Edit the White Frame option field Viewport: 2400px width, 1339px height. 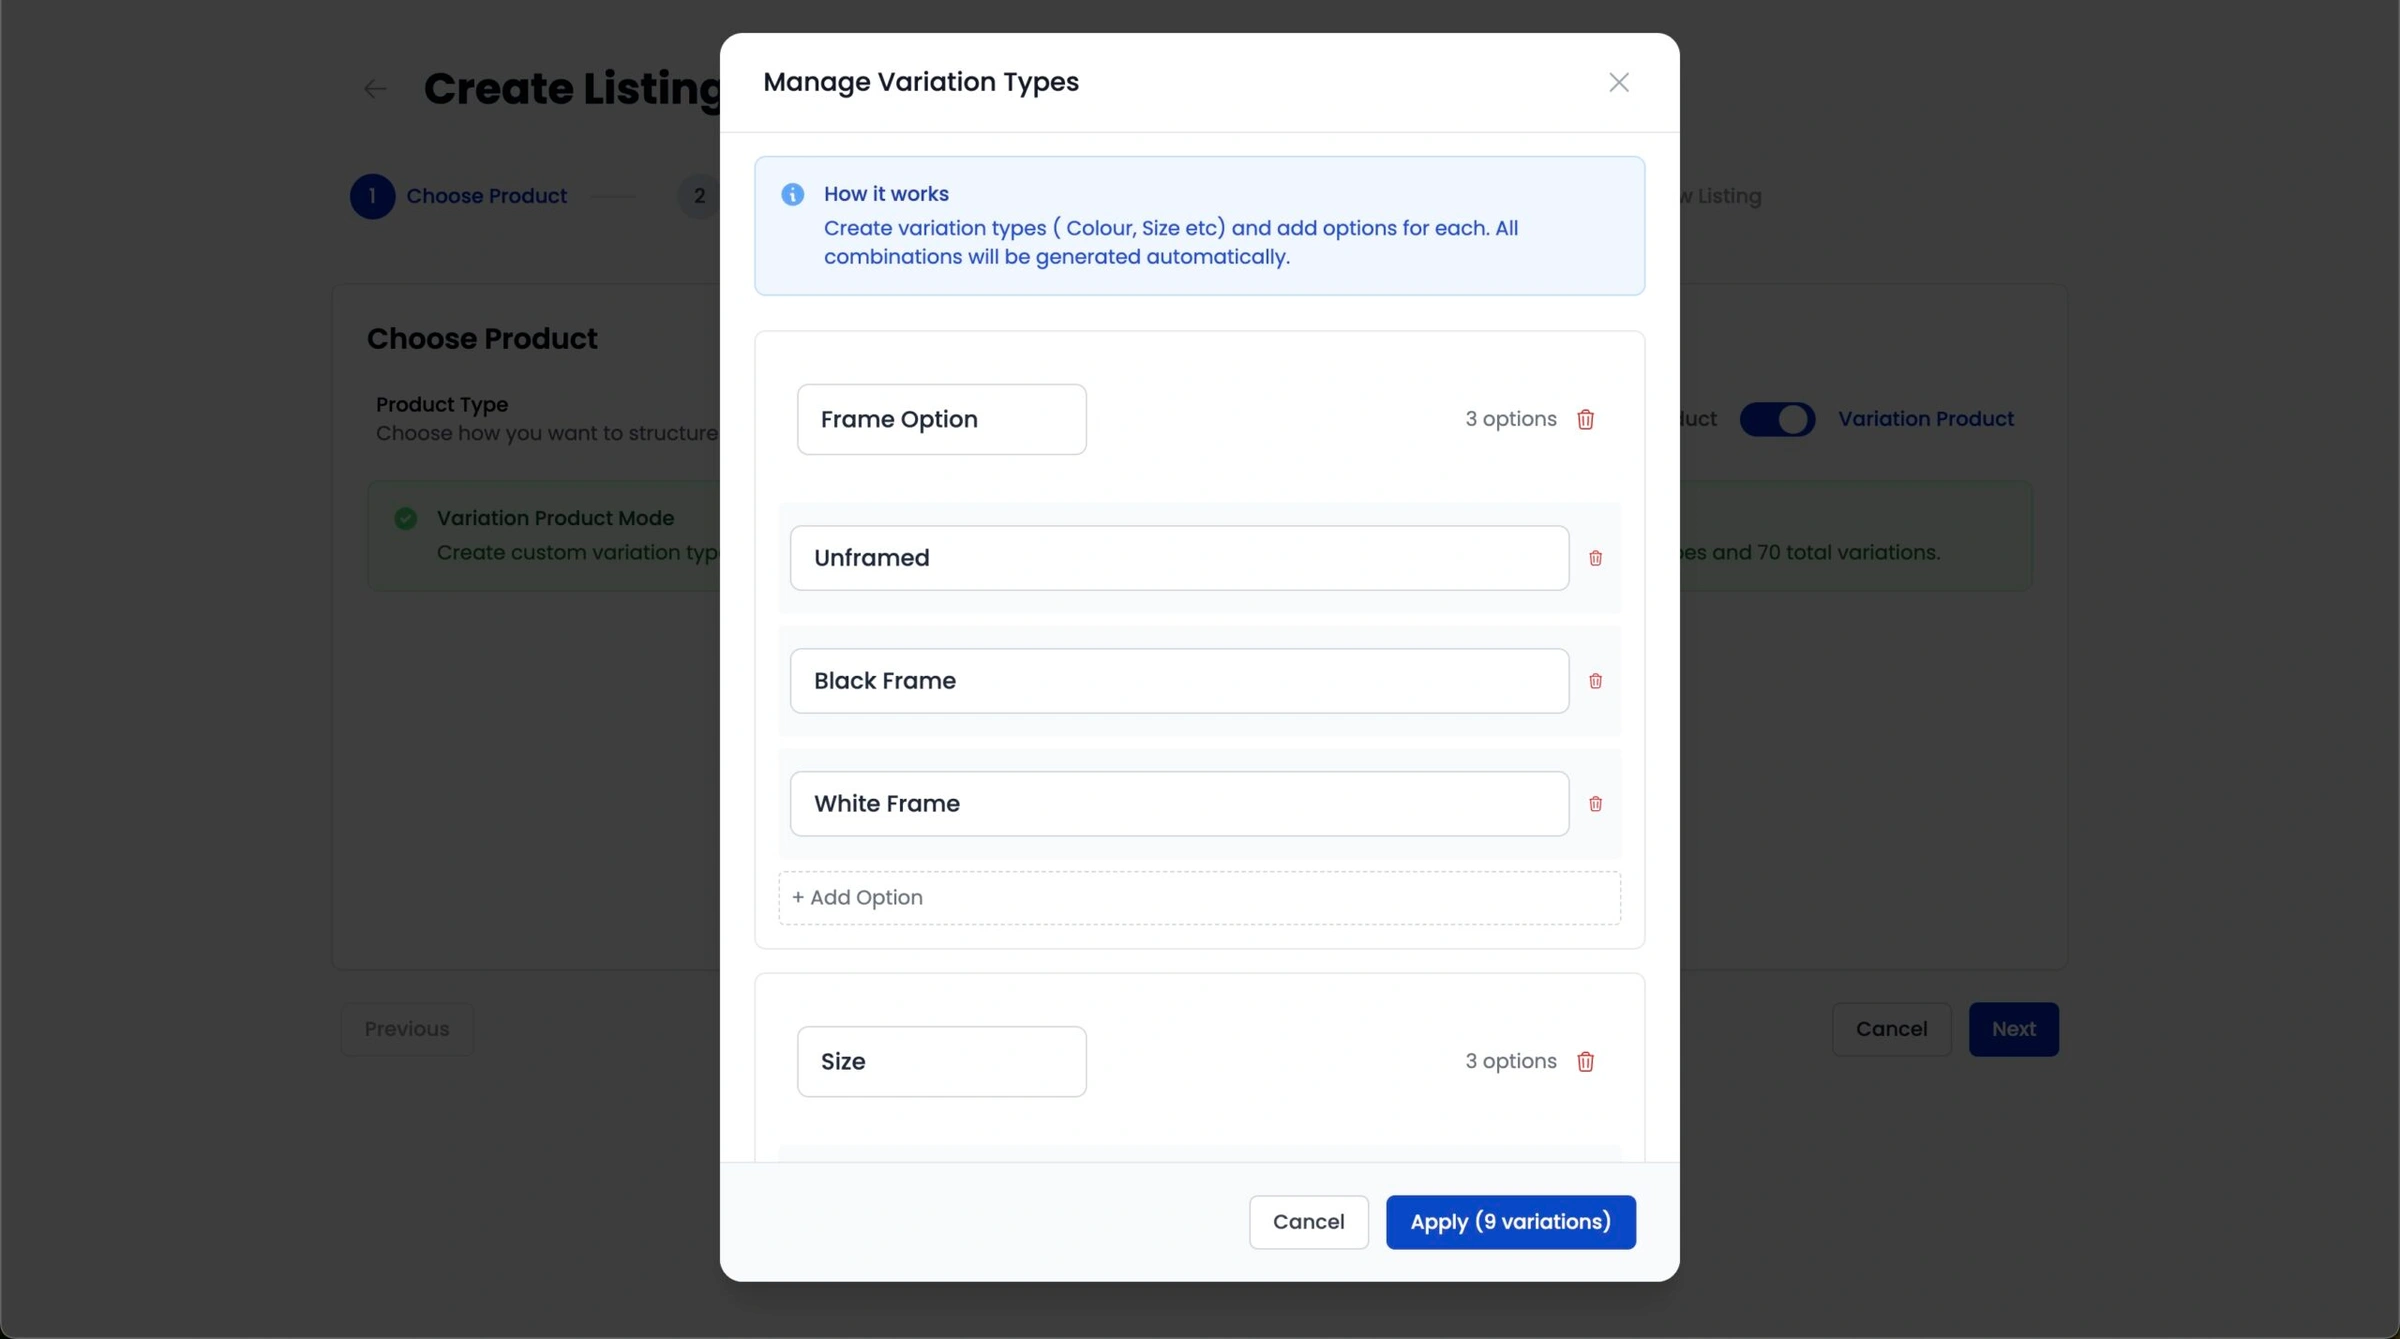tap(1178, 804)
